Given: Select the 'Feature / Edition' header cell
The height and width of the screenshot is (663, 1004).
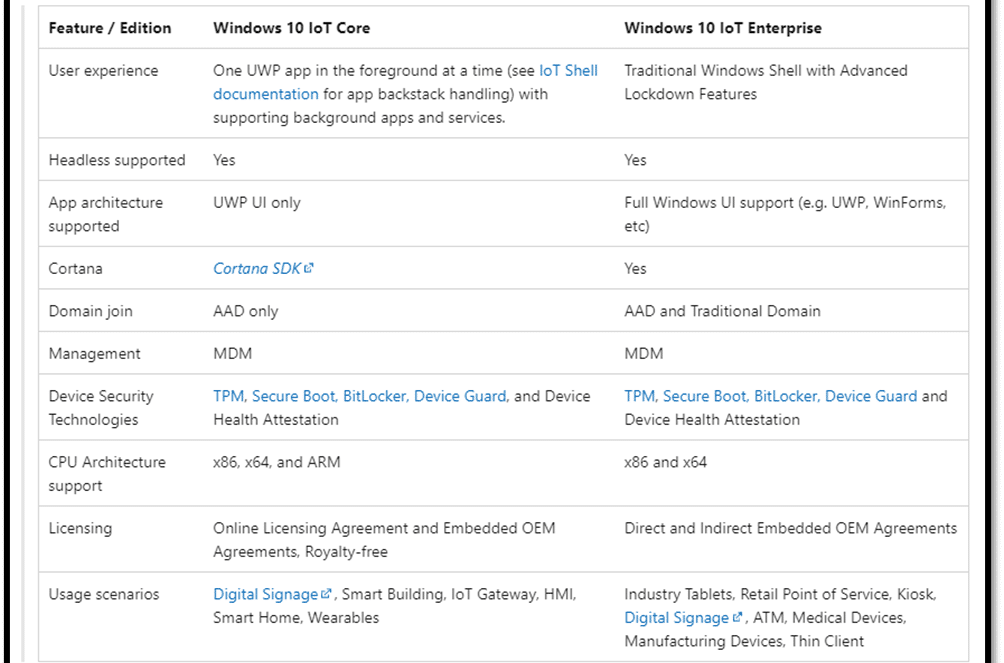Looking at the screenshot, I should (x=110, y=28).
